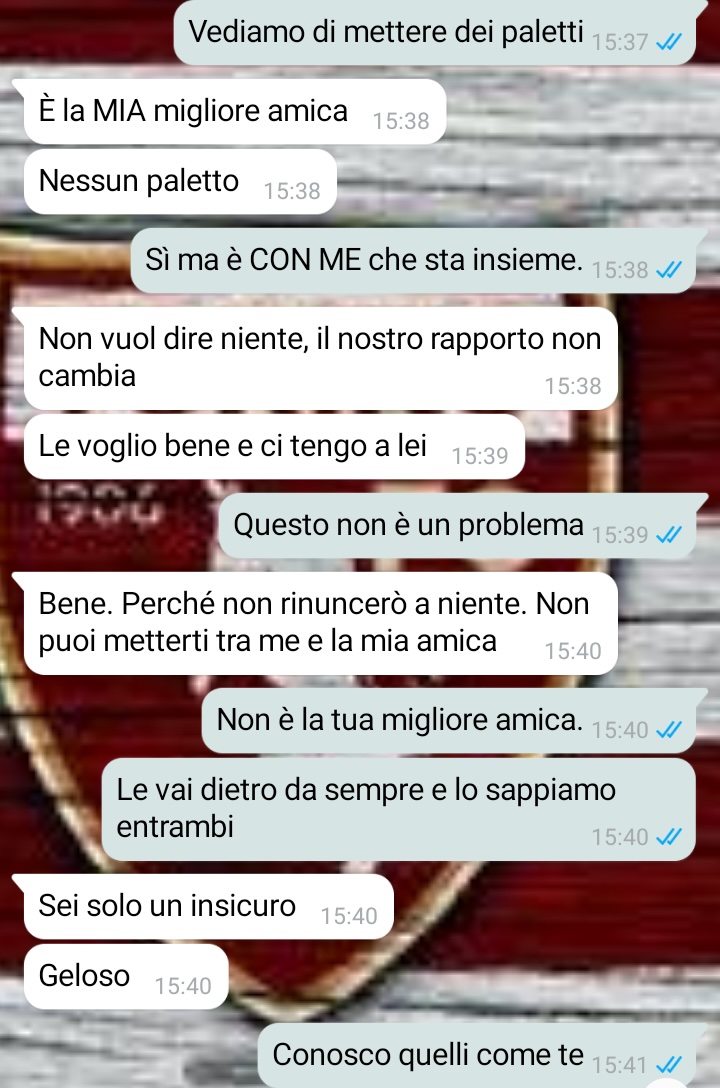Screen dimensions: 720x1088
Task: Tap read ticks on 'Non è la tua migliore amica'
Action: click(x=669, y=730)
